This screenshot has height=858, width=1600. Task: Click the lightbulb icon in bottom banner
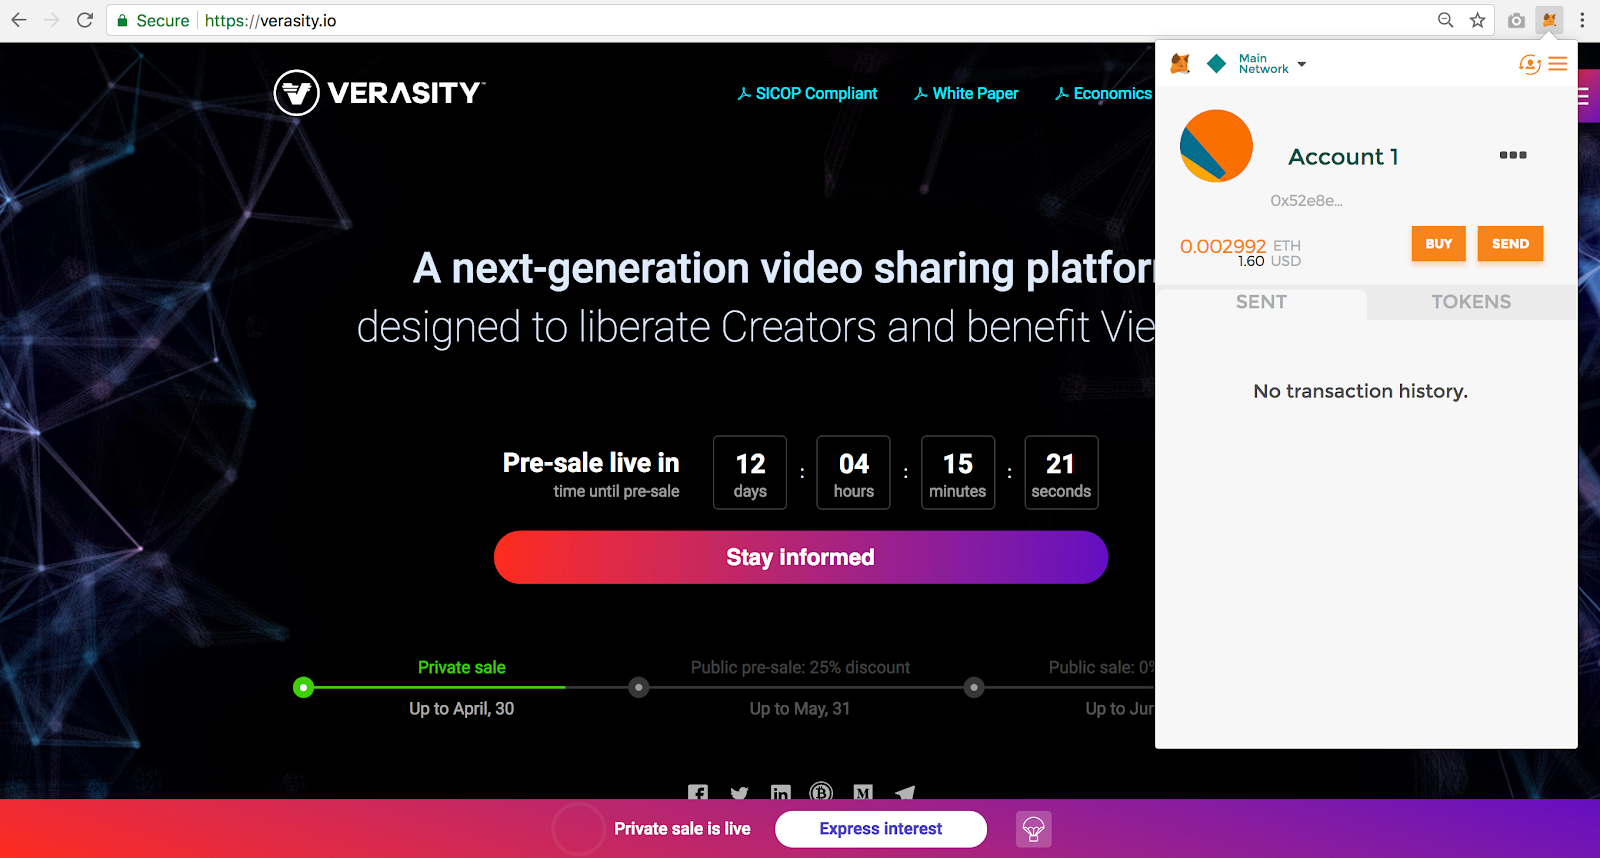point(1034,829)
